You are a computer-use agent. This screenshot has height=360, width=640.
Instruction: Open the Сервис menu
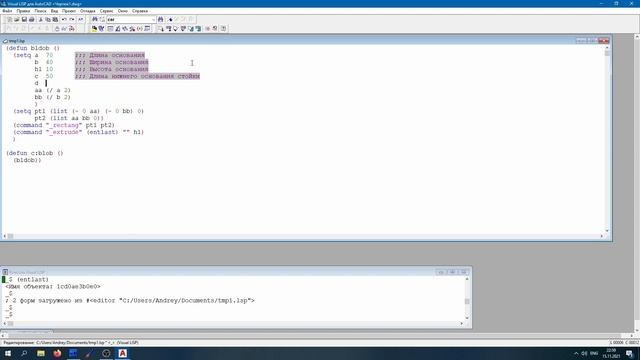point(107,11)
